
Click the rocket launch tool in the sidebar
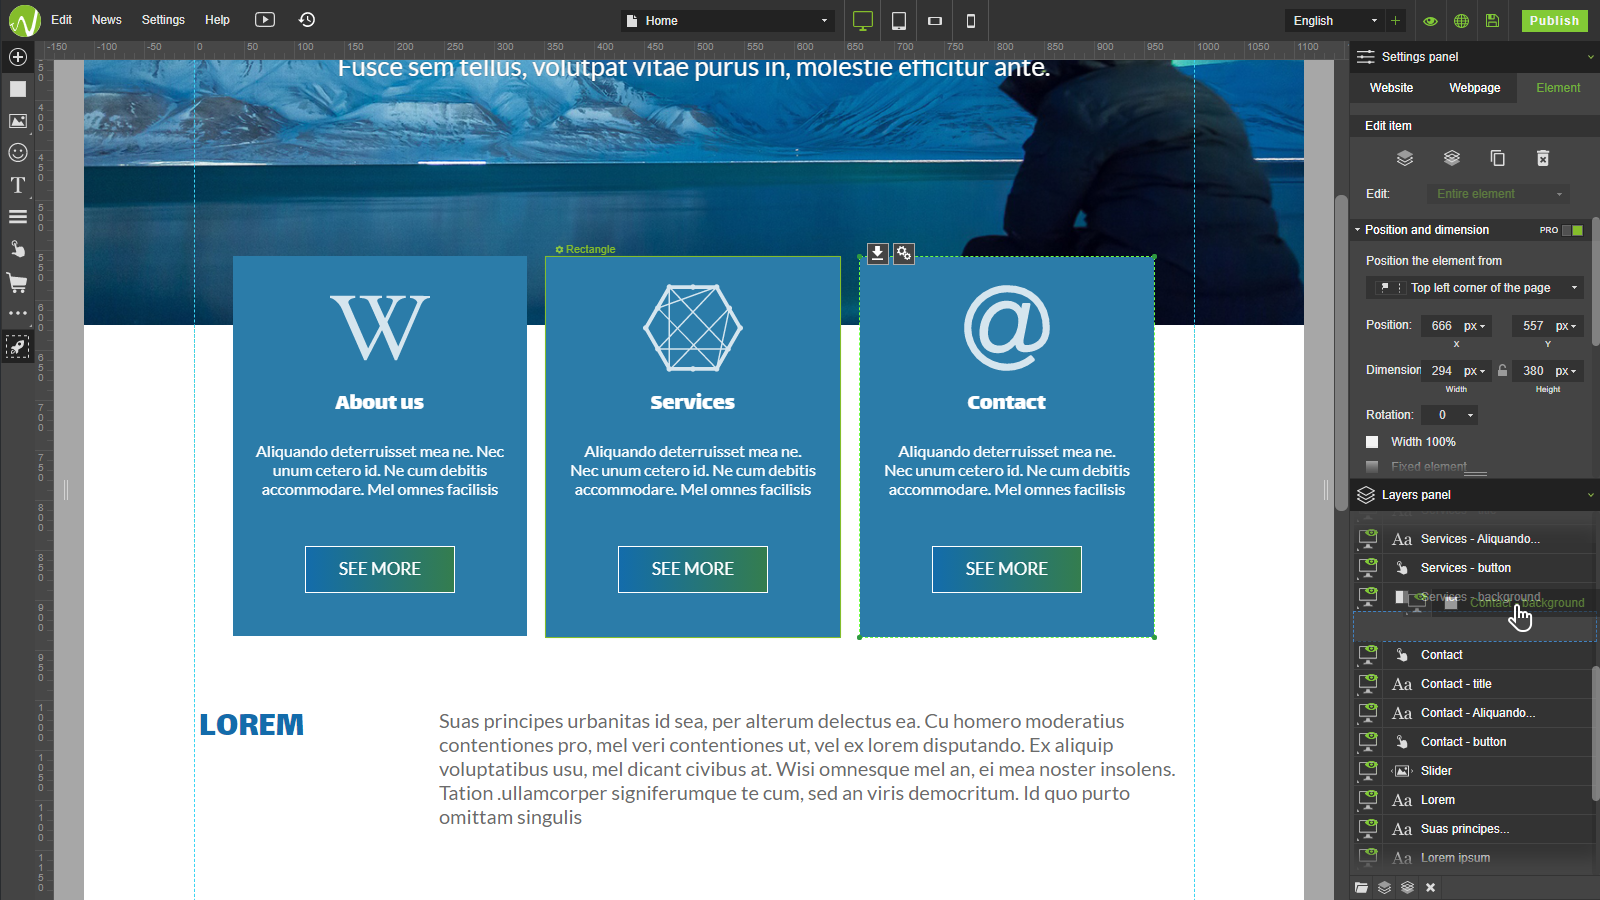pos(16,346)
